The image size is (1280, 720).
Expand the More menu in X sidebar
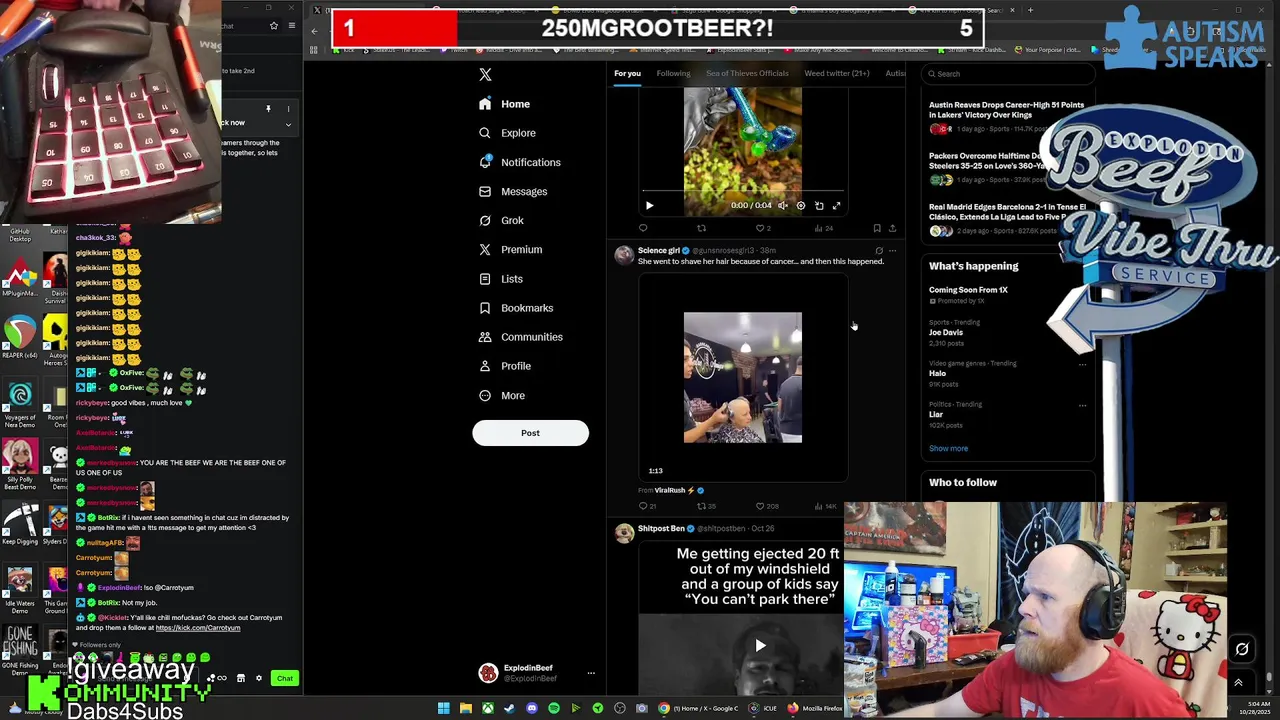(x=501, y=395)
